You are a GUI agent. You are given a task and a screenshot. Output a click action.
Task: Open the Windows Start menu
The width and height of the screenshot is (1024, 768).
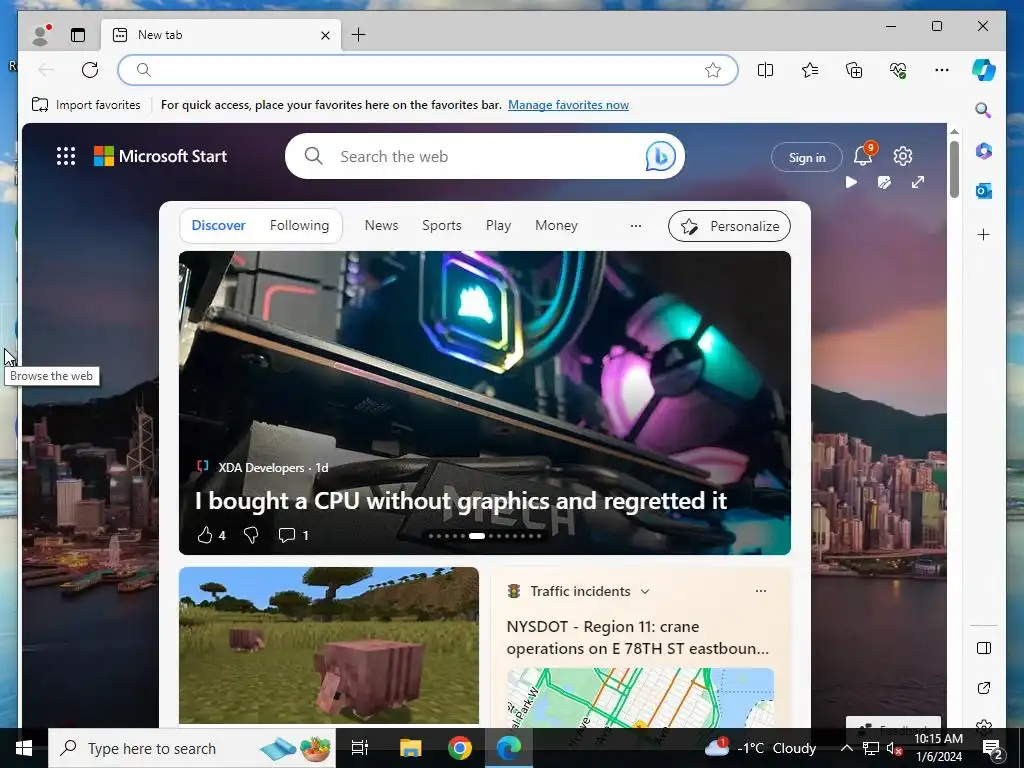(x=24, y=748)
